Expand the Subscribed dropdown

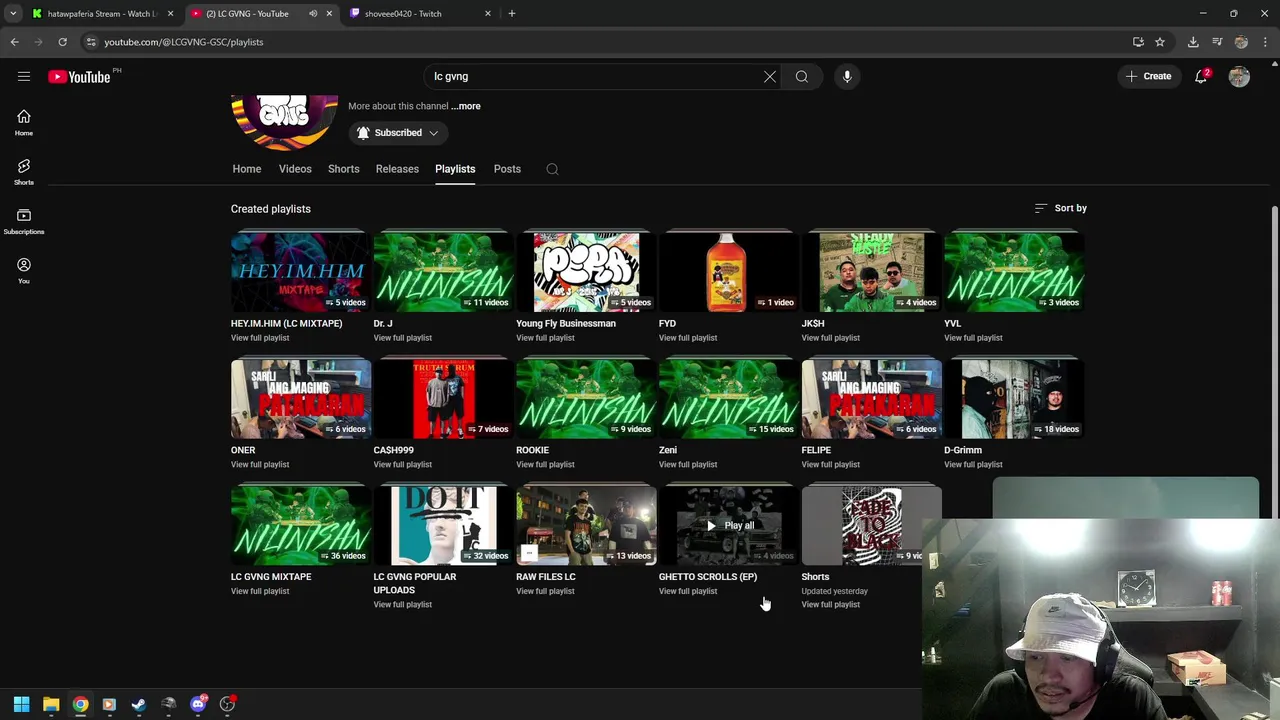[398, 133]
